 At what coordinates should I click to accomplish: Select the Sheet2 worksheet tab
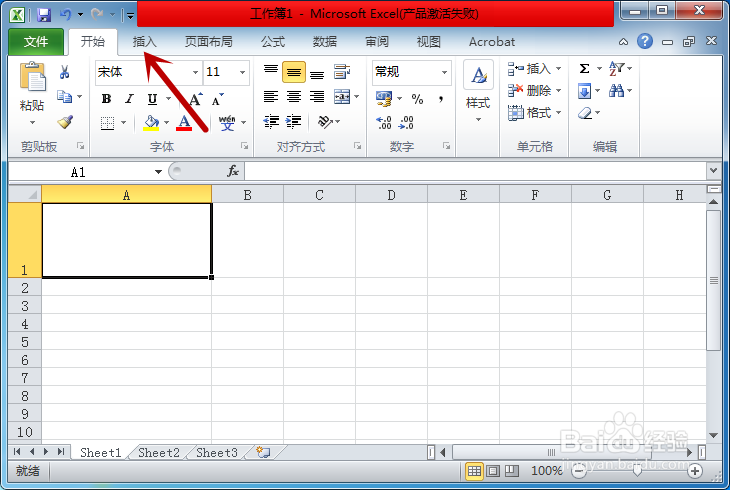159,452
